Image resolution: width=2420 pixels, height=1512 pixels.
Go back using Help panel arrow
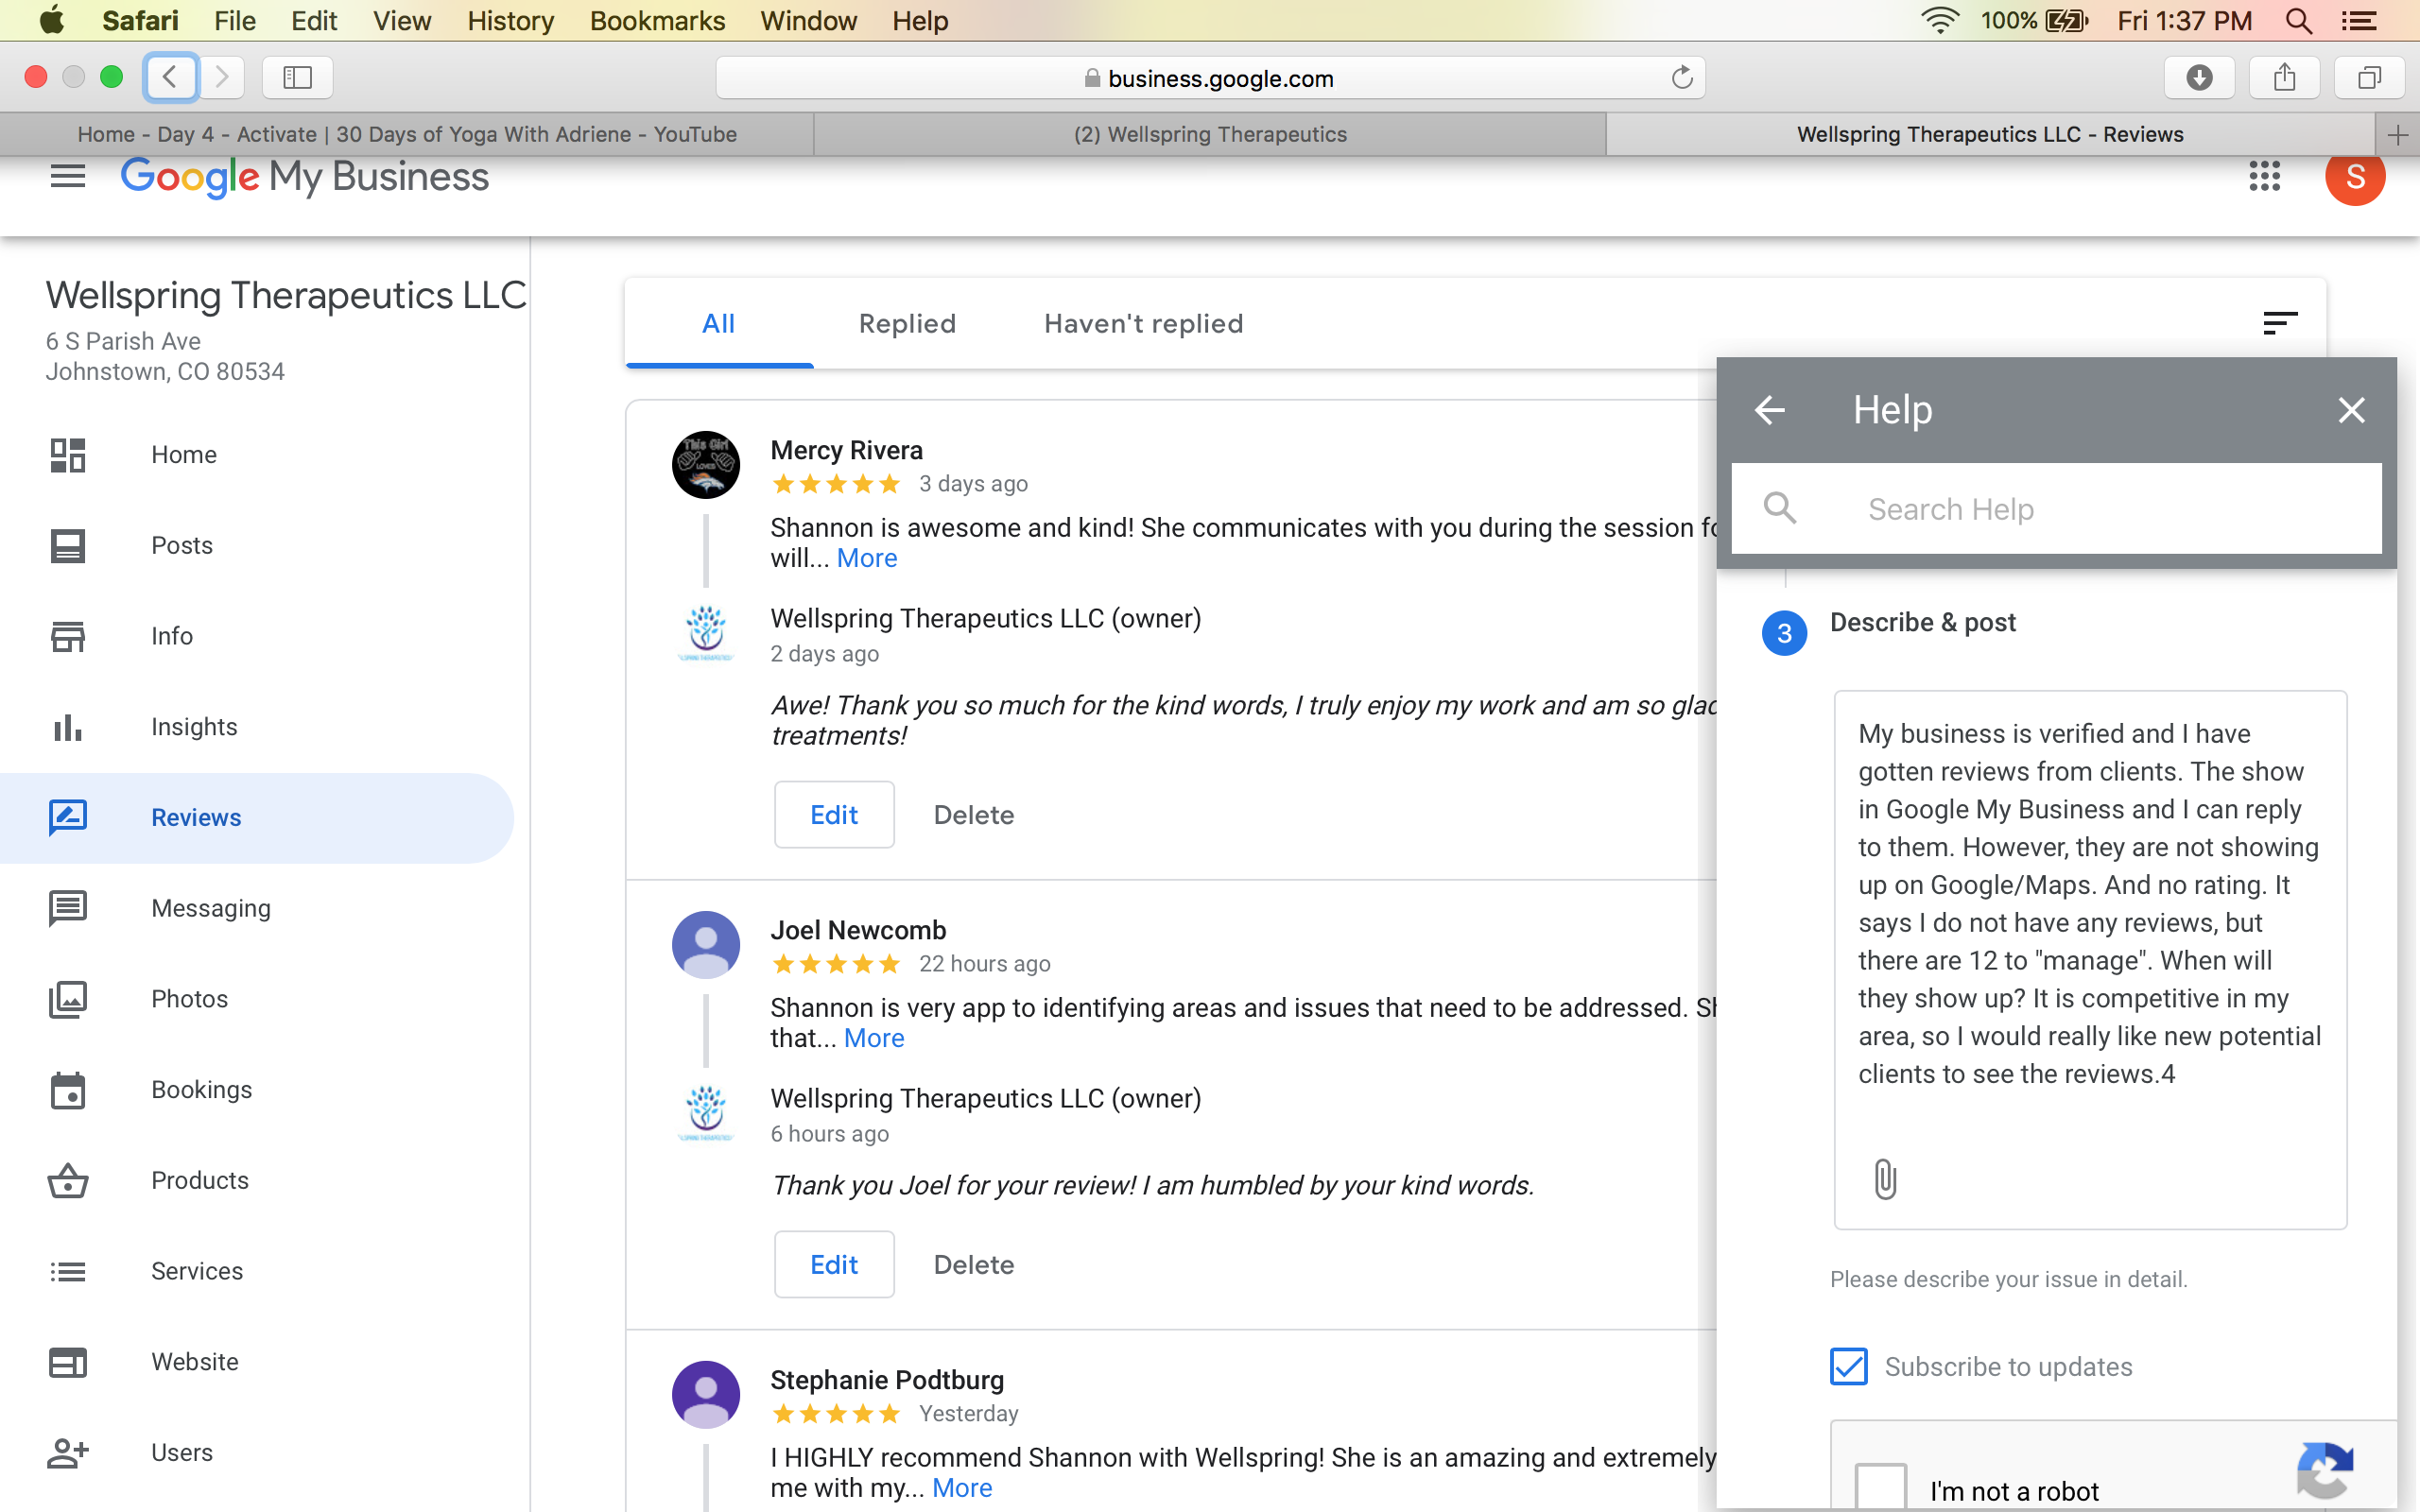(x=1770, y=410)
